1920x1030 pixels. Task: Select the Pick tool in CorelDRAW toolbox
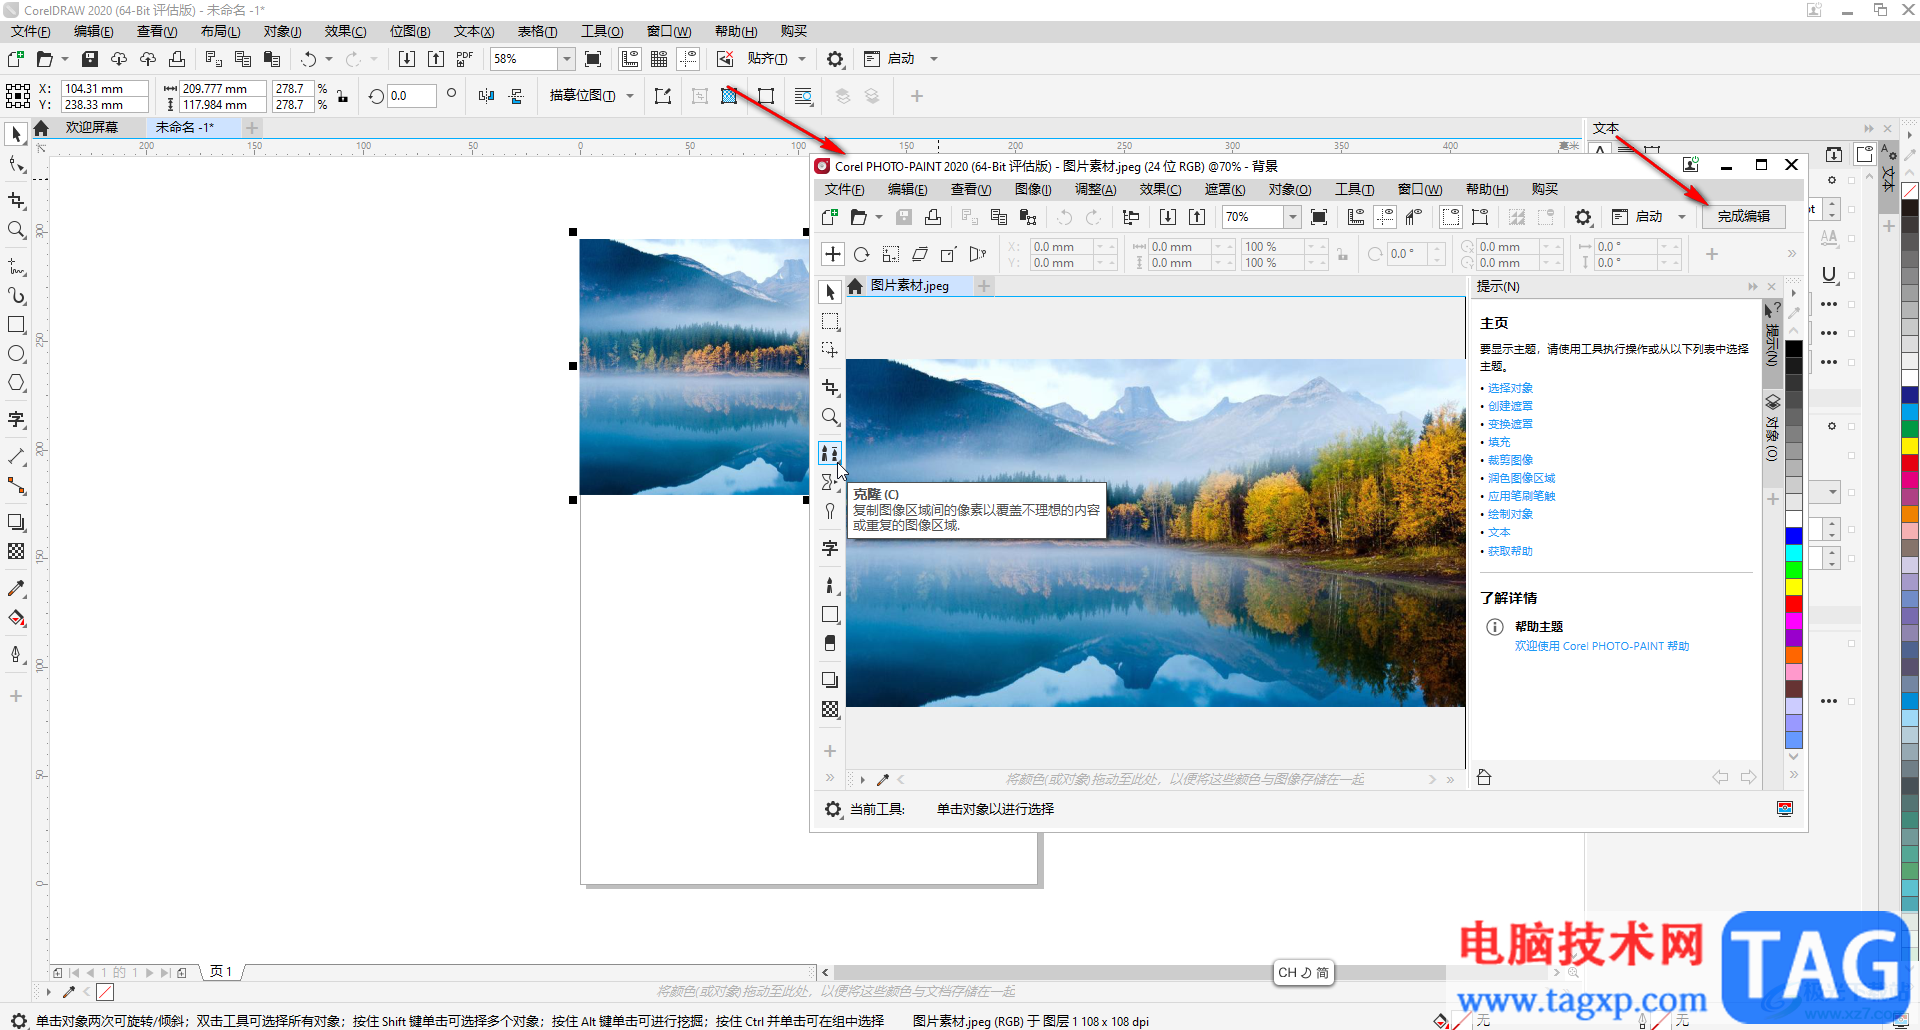click(x=16, y=134)
